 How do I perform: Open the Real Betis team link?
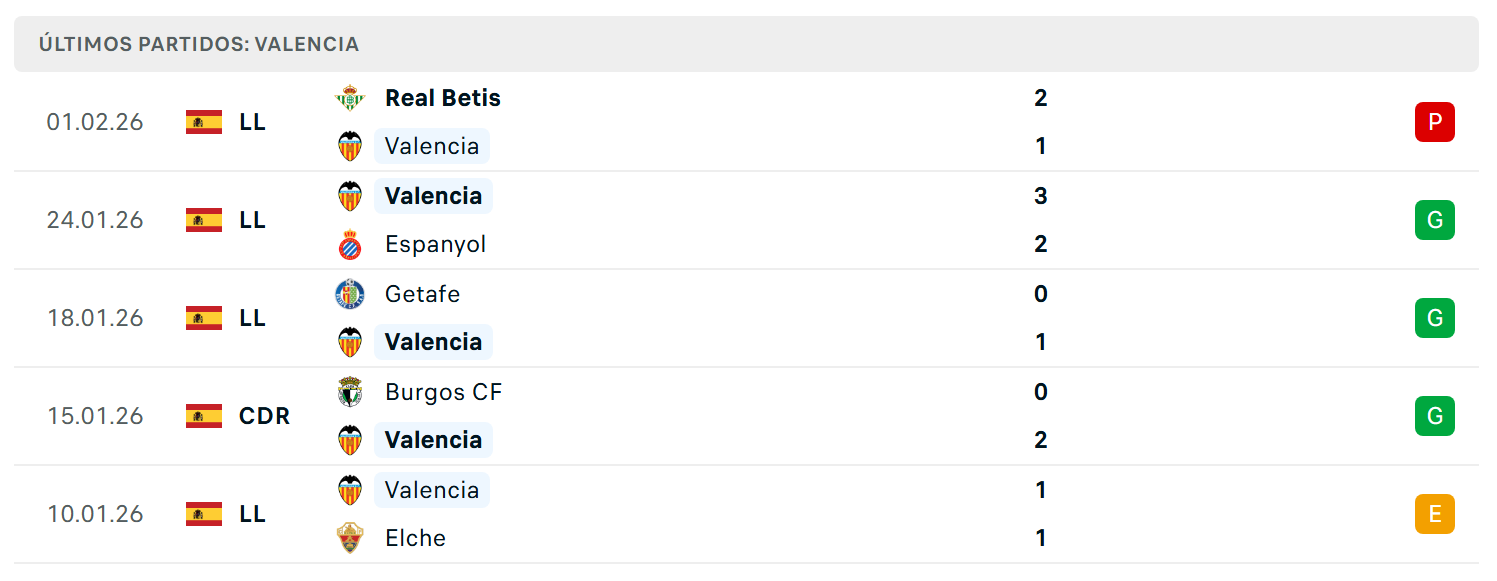(443, 98)
